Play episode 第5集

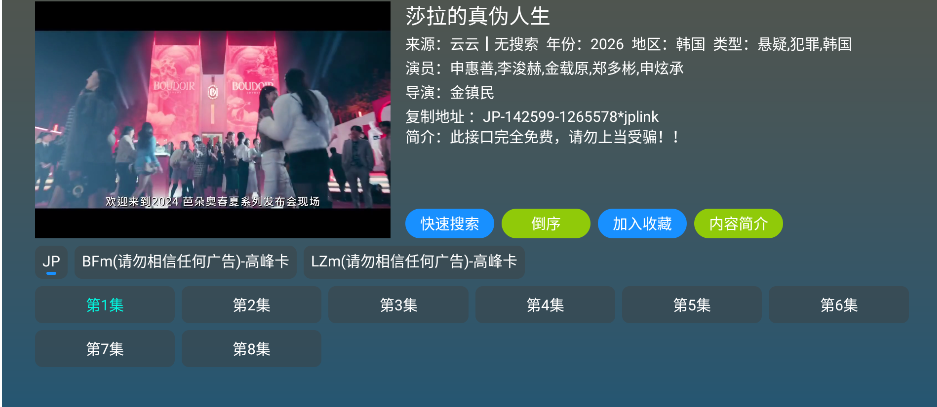point(692,305)
